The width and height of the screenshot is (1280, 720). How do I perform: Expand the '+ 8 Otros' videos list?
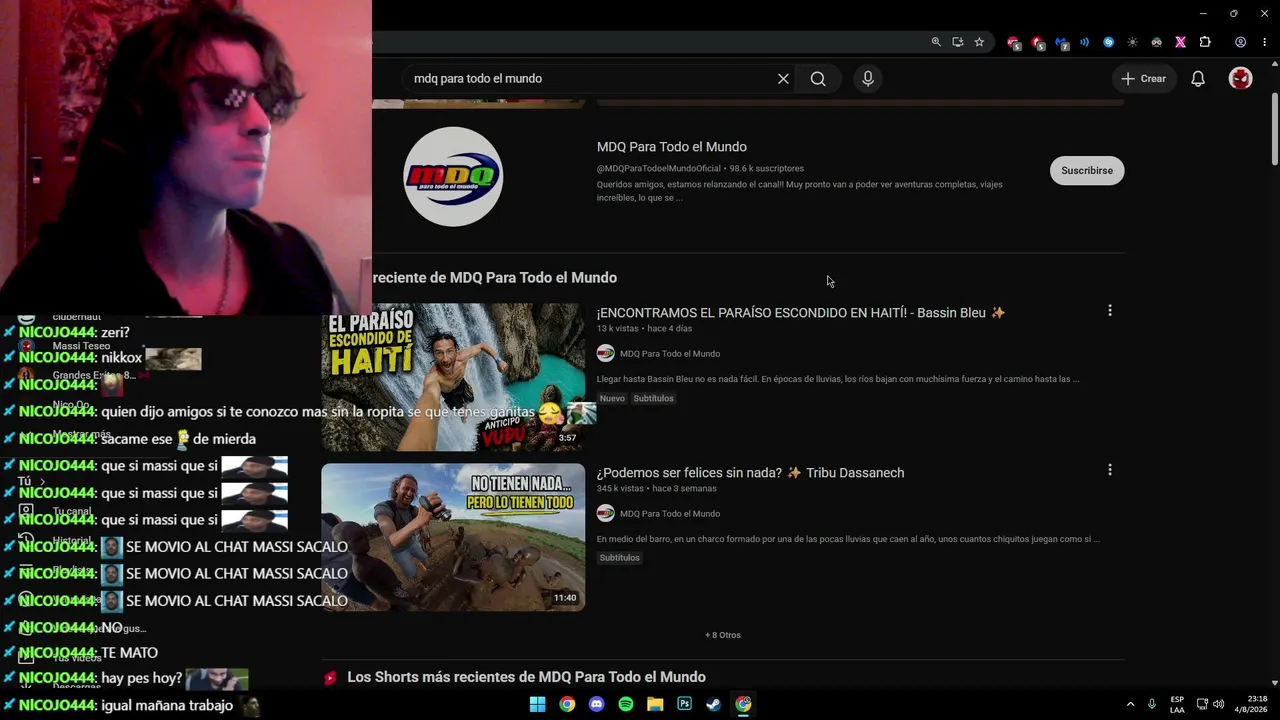(723, 635)
